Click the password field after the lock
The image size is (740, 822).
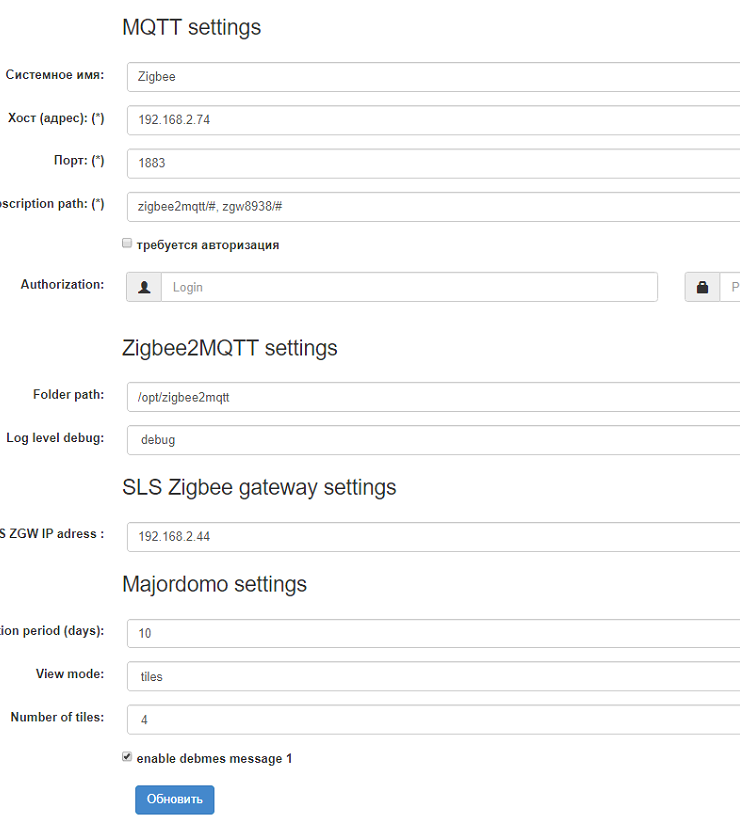click(x=729, y=287)
